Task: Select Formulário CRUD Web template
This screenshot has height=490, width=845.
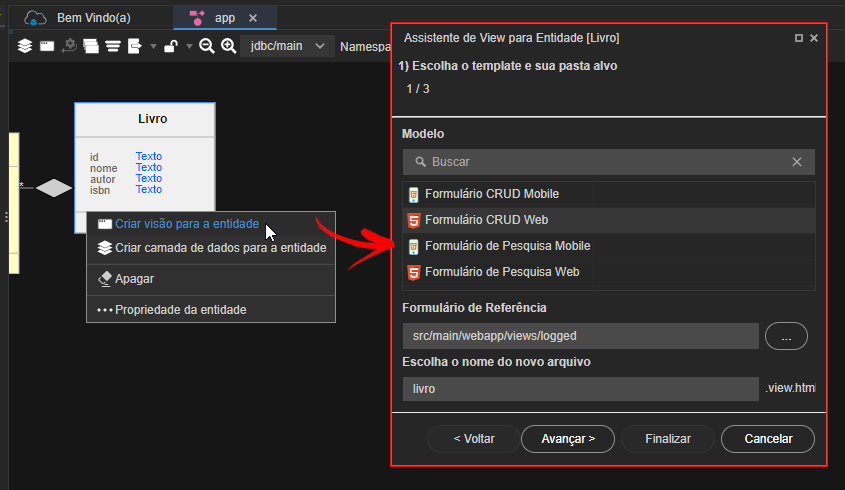Action: point(608,220)
